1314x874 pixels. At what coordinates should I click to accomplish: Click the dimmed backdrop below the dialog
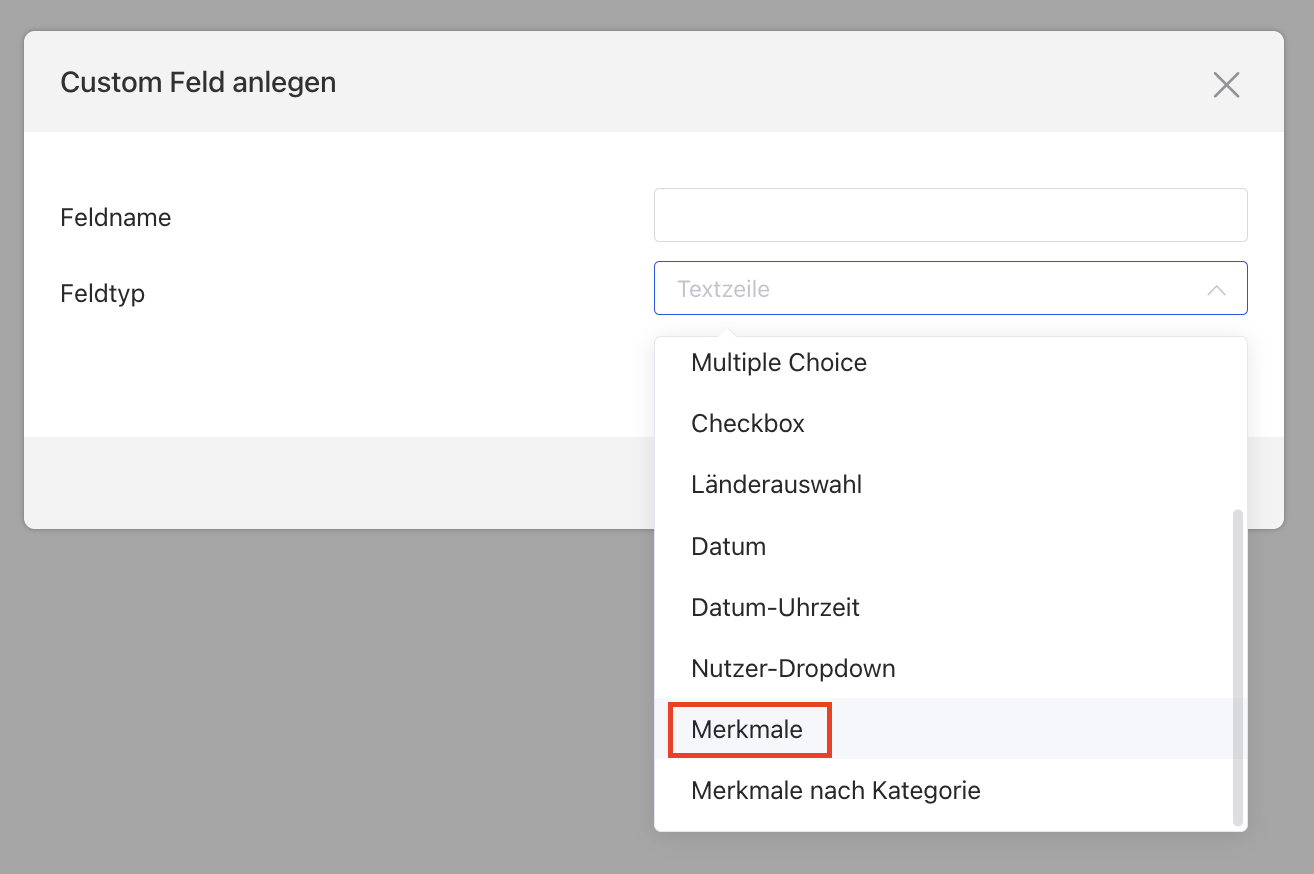pos(330,700)
